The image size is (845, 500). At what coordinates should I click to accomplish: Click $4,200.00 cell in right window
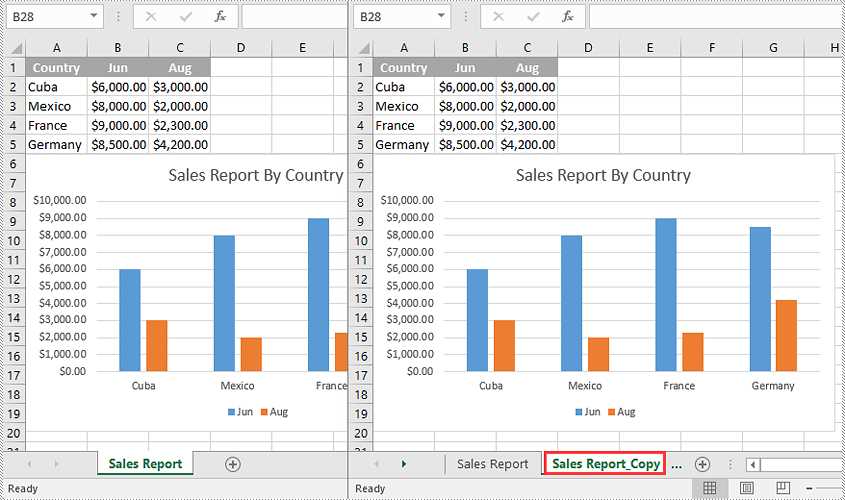(527, 144)
